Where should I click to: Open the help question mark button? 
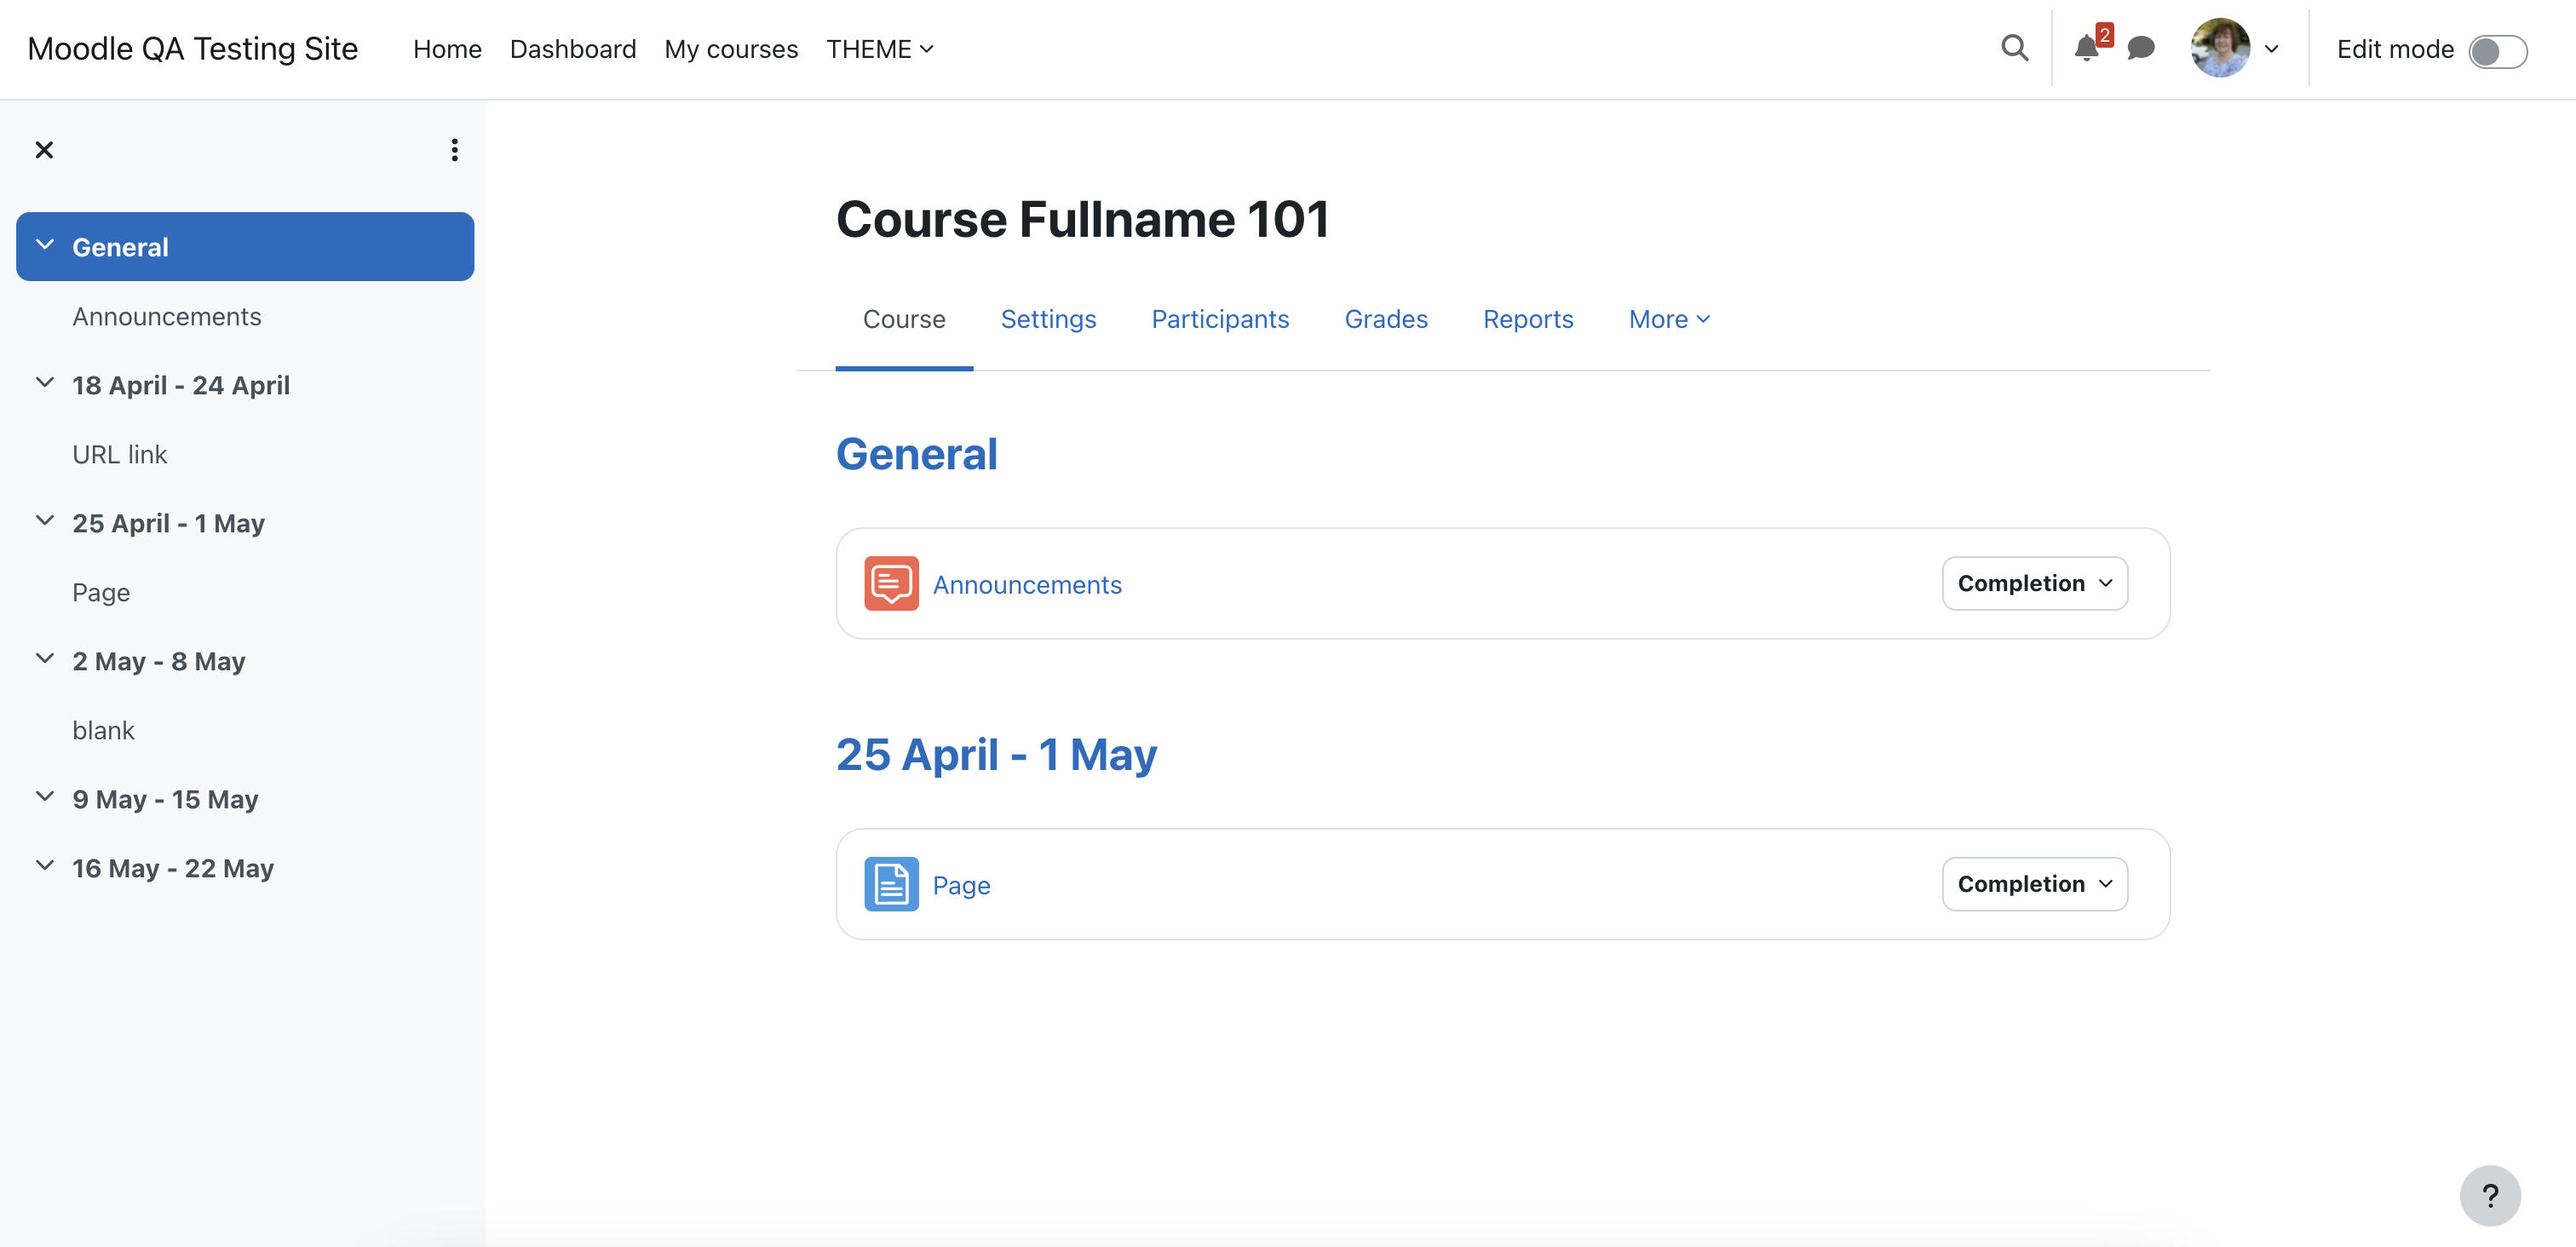point(2490,1195)
